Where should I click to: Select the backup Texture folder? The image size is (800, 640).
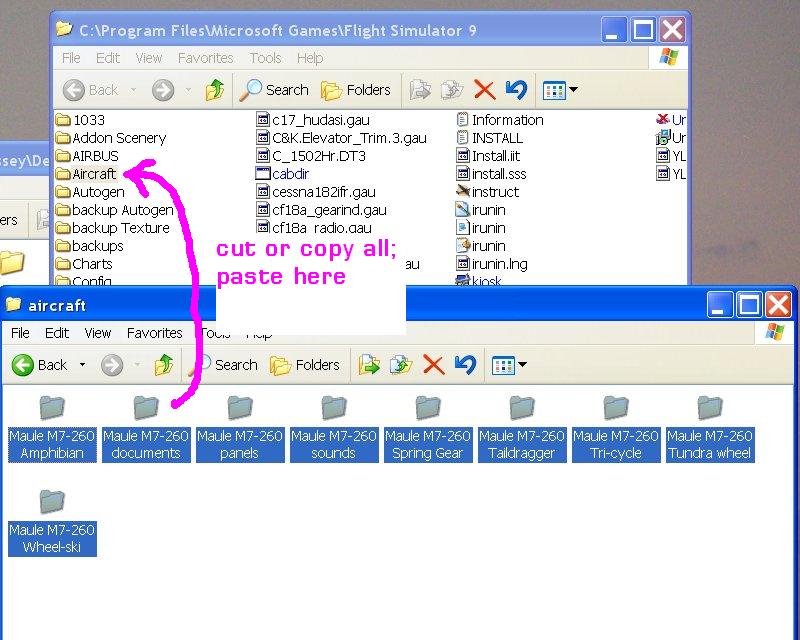click(x=112, y=228)
